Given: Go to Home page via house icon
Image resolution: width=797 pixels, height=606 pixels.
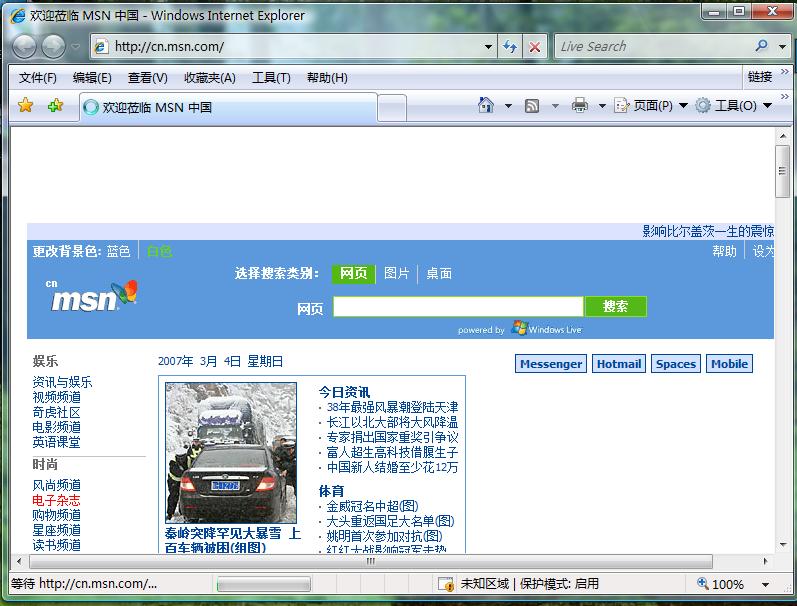Looking at the screenshot, I should tap(486, 106).
